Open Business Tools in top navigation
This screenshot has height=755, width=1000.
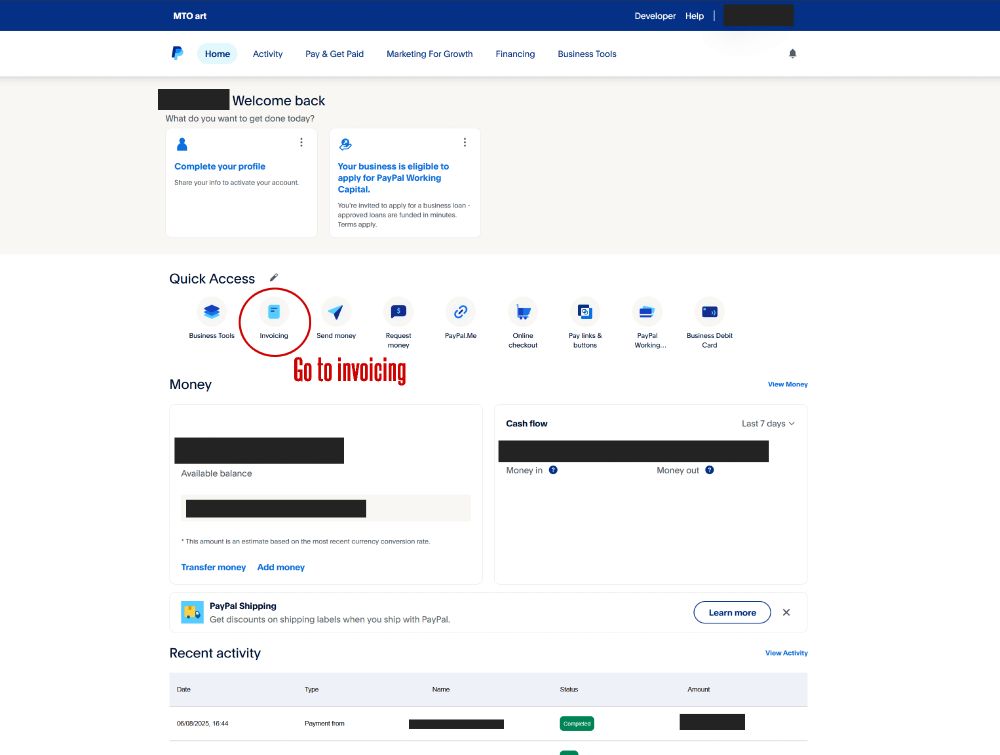point(587,54)
